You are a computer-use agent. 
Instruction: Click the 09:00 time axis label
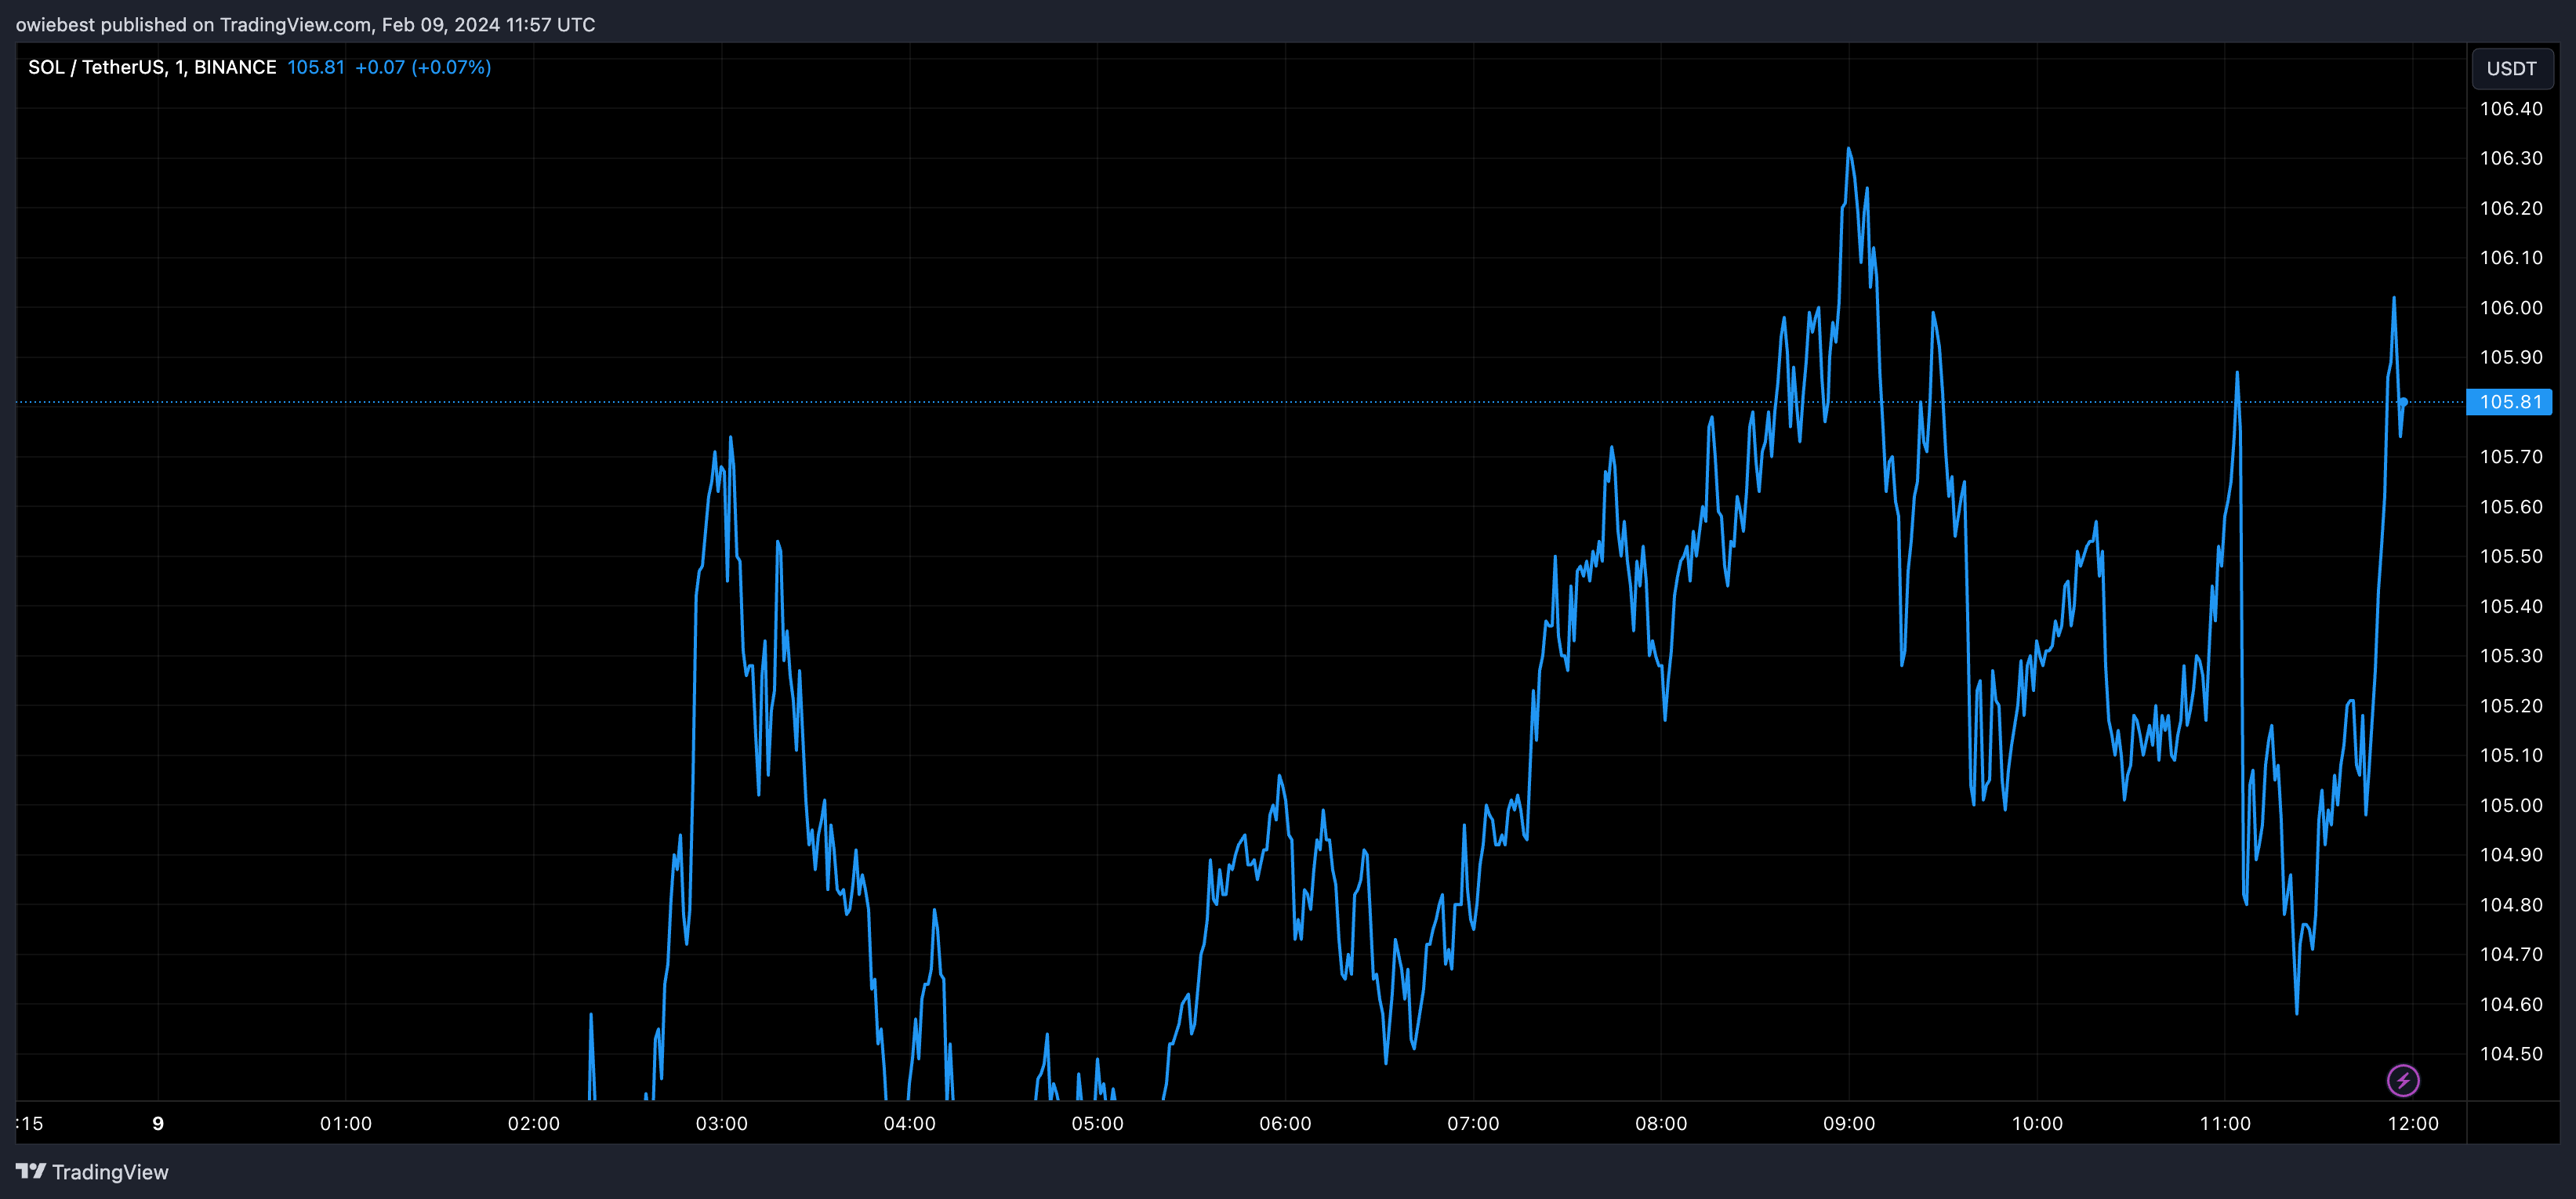point(1849,1123)
